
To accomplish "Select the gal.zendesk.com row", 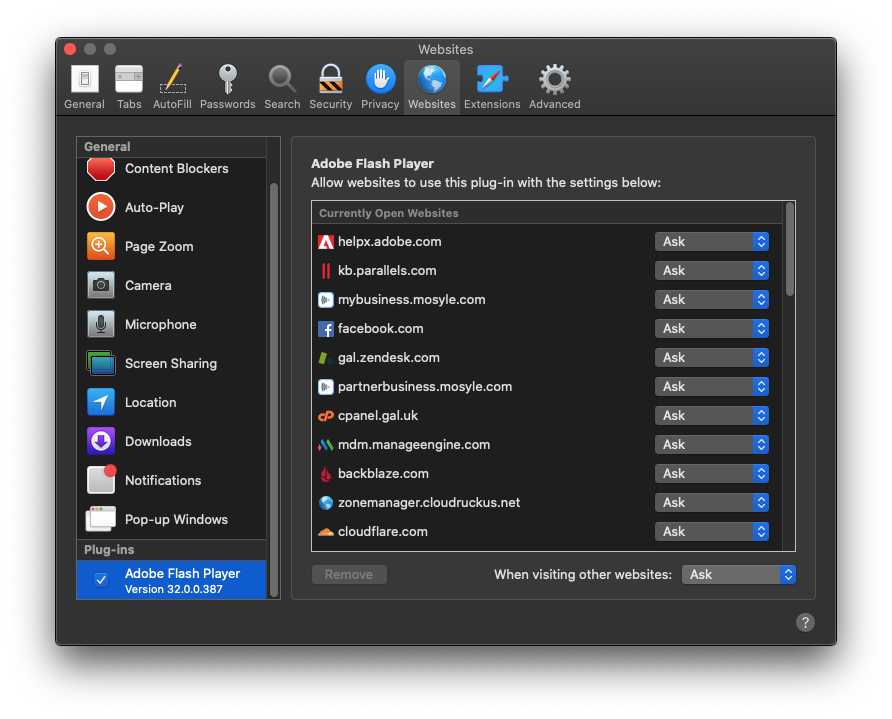I will 547,358.
